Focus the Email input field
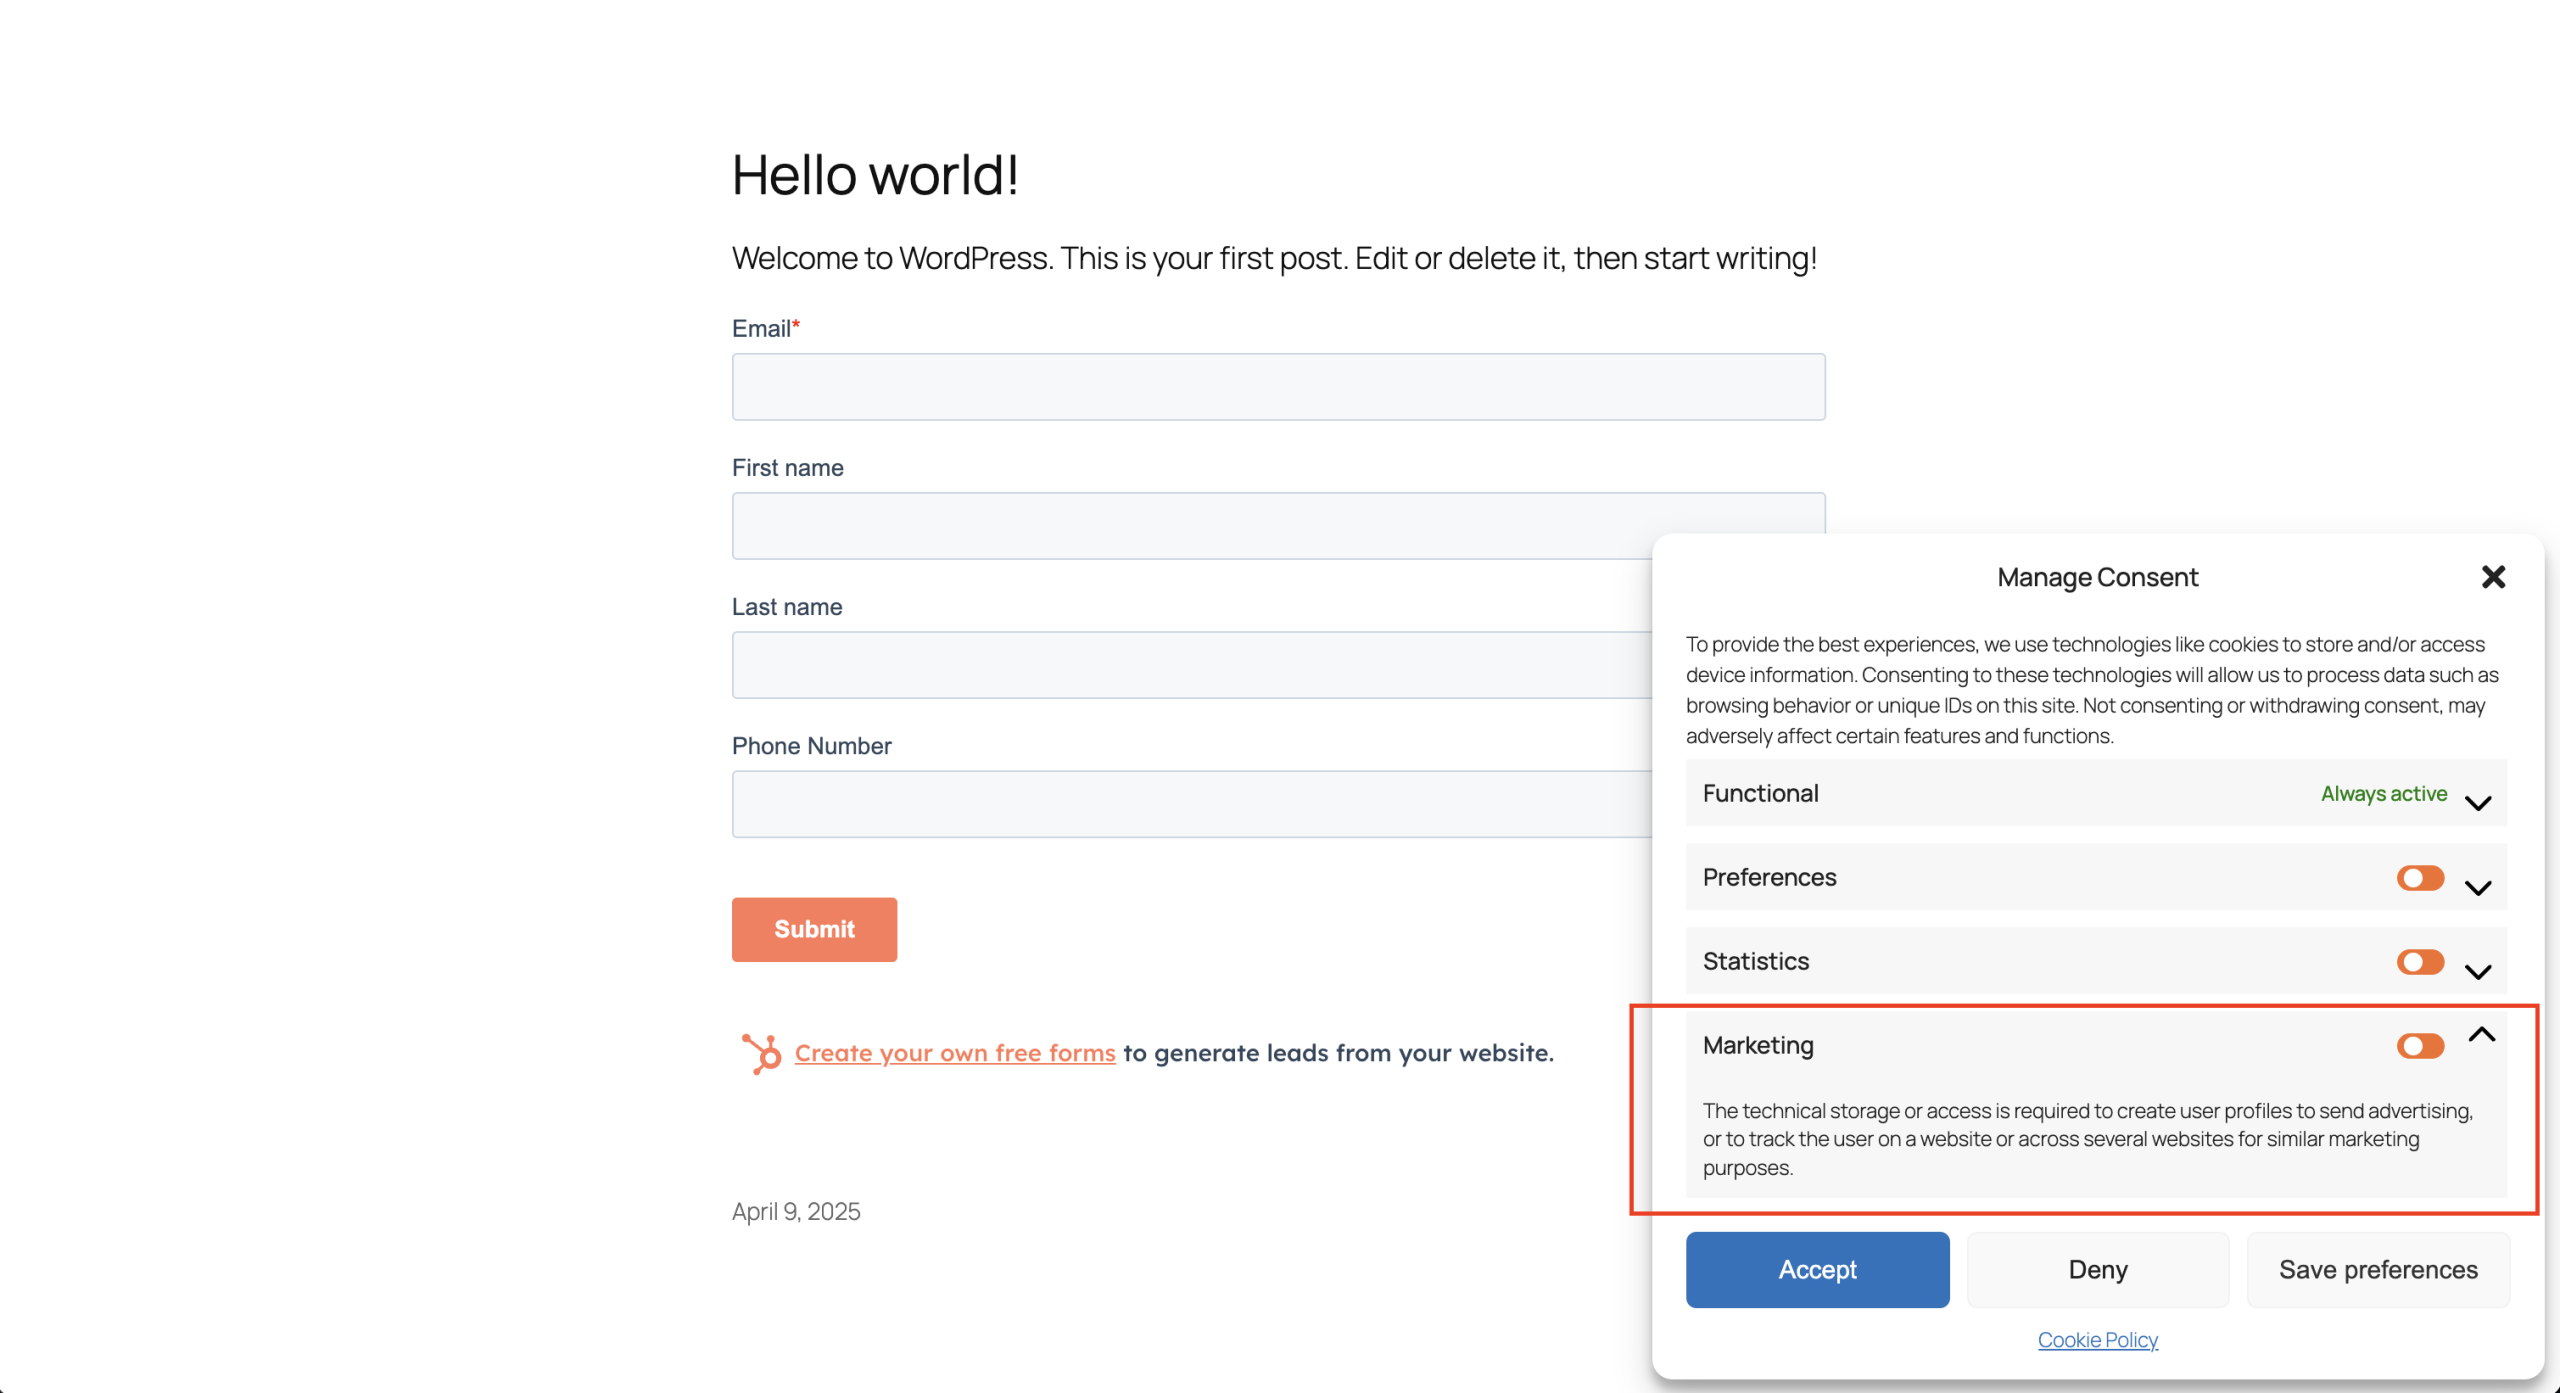The width and height of the screenshot is (2560, 1393). (1278, 386)
